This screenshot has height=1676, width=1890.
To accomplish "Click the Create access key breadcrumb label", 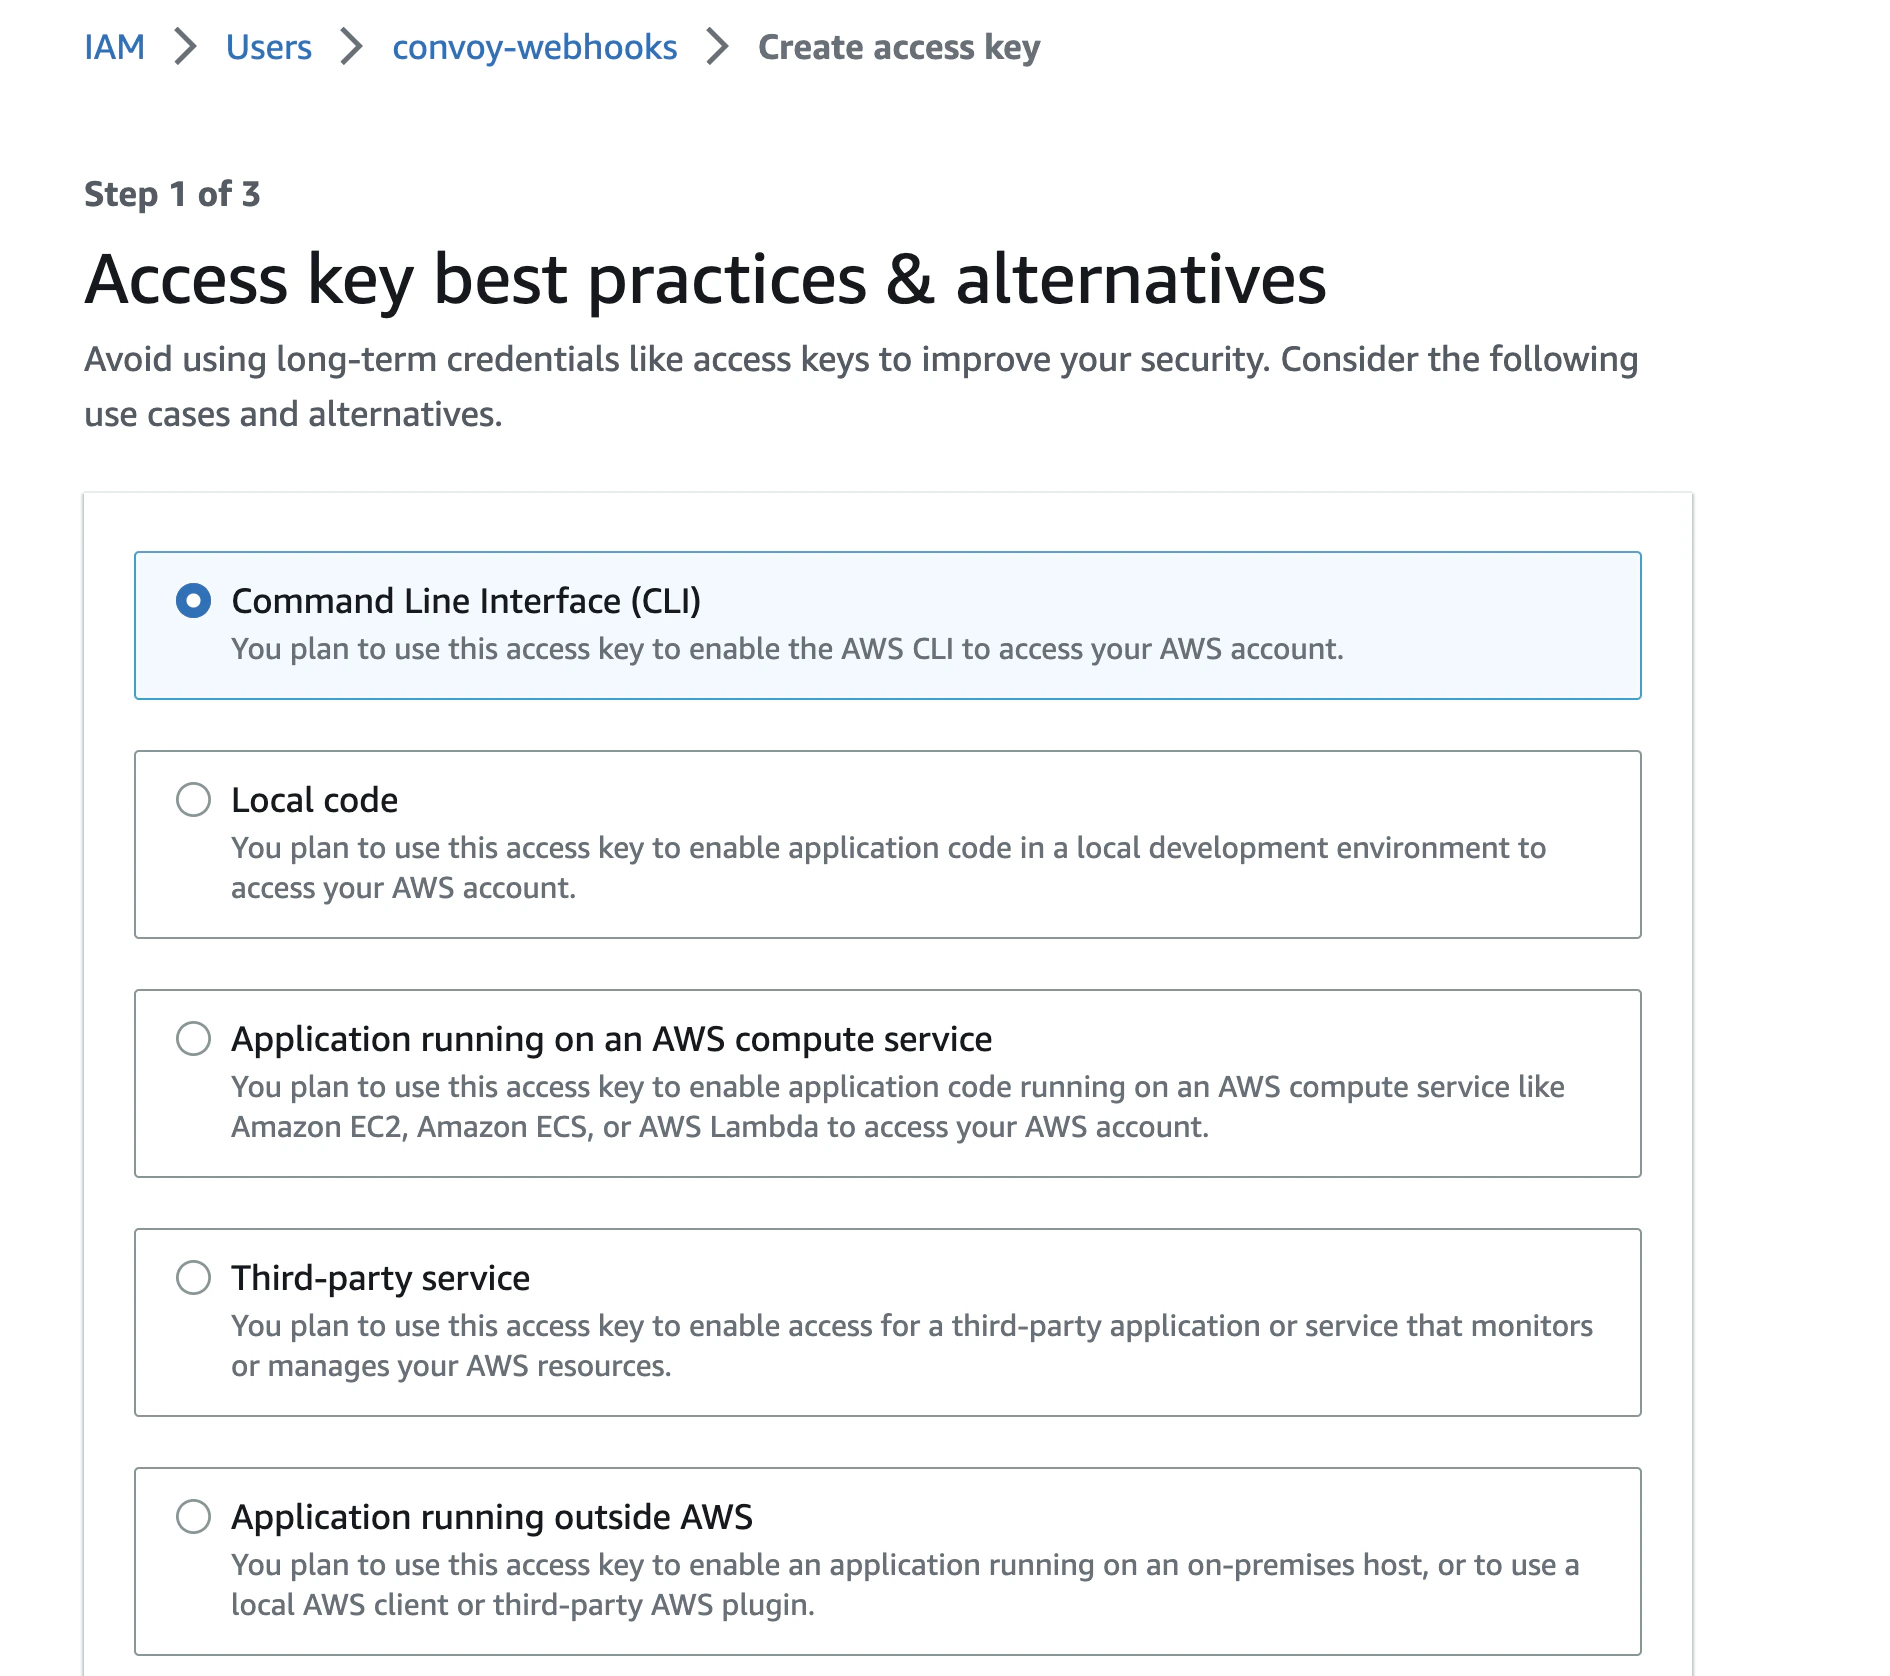I will [x=898, y=46].
